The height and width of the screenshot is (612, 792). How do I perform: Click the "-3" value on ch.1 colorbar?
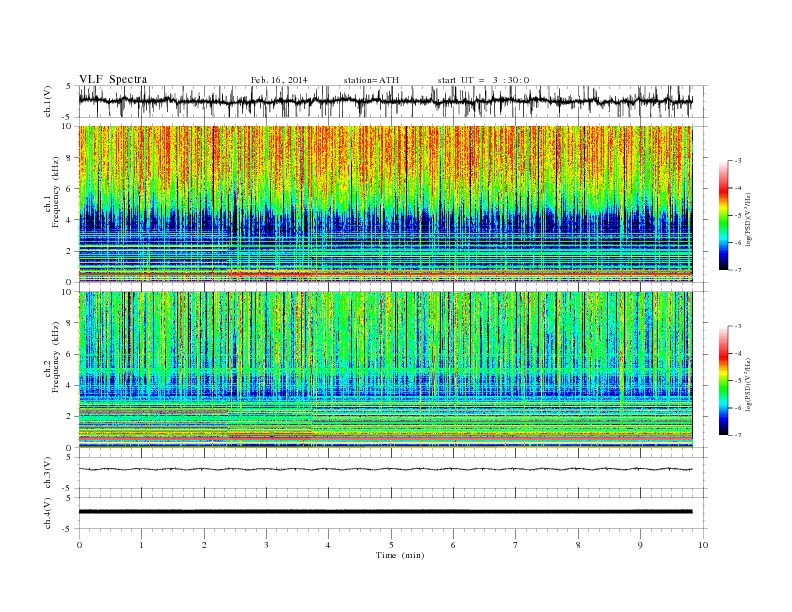[x=738, y=161]
